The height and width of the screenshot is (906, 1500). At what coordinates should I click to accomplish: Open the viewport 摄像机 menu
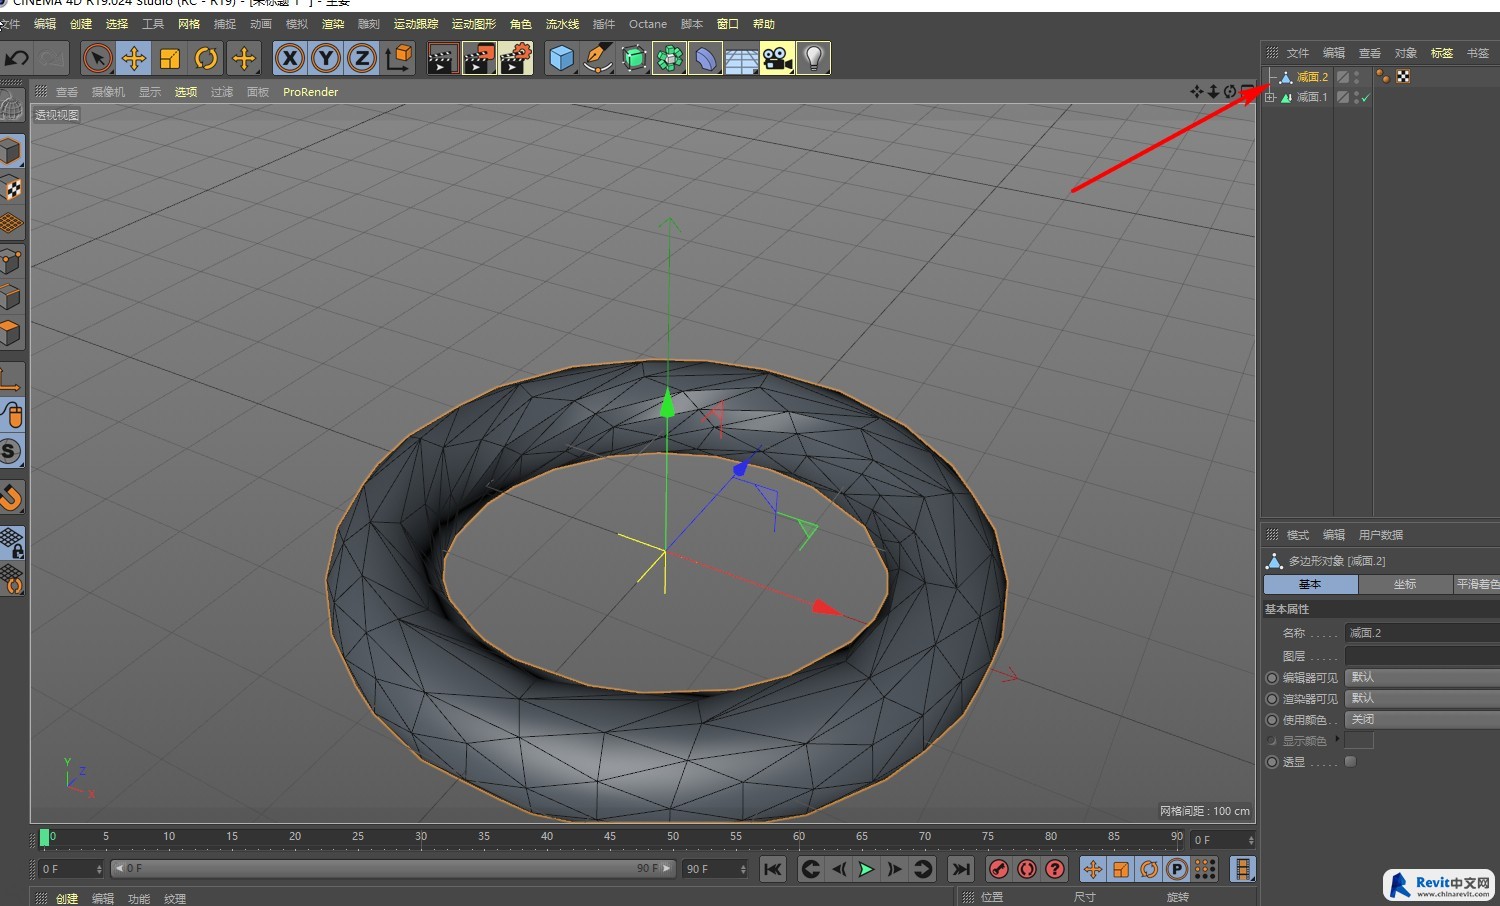pos(108,92)
